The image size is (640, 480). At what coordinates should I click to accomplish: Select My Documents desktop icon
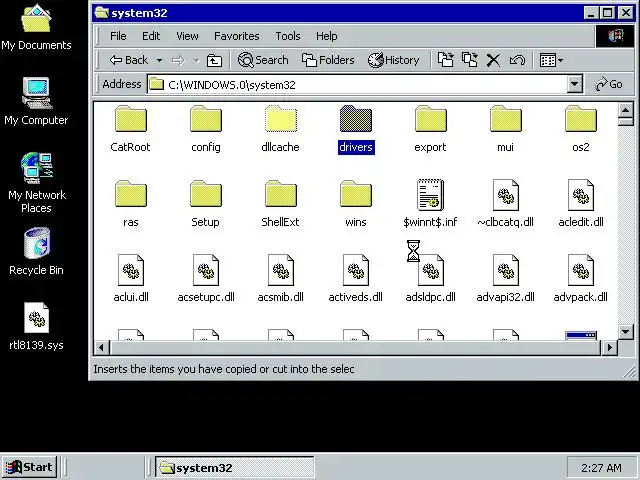point(36,27)
